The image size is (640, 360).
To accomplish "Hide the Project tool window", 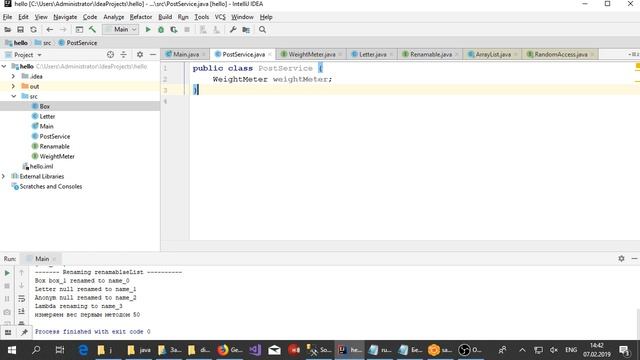I will click(x=153, y=54).
